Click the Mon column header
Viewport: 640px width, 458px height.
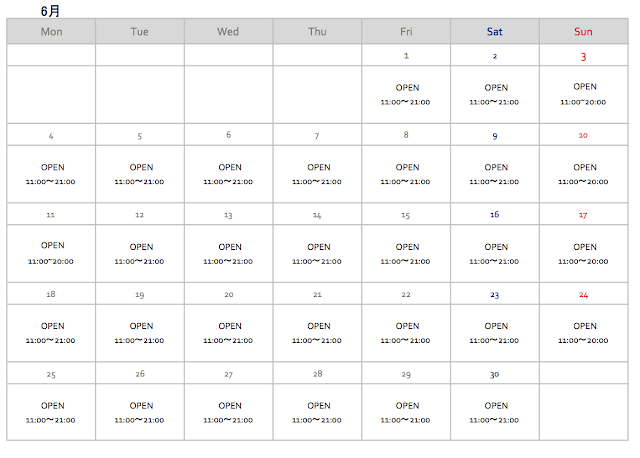click(x=52, y=32)
